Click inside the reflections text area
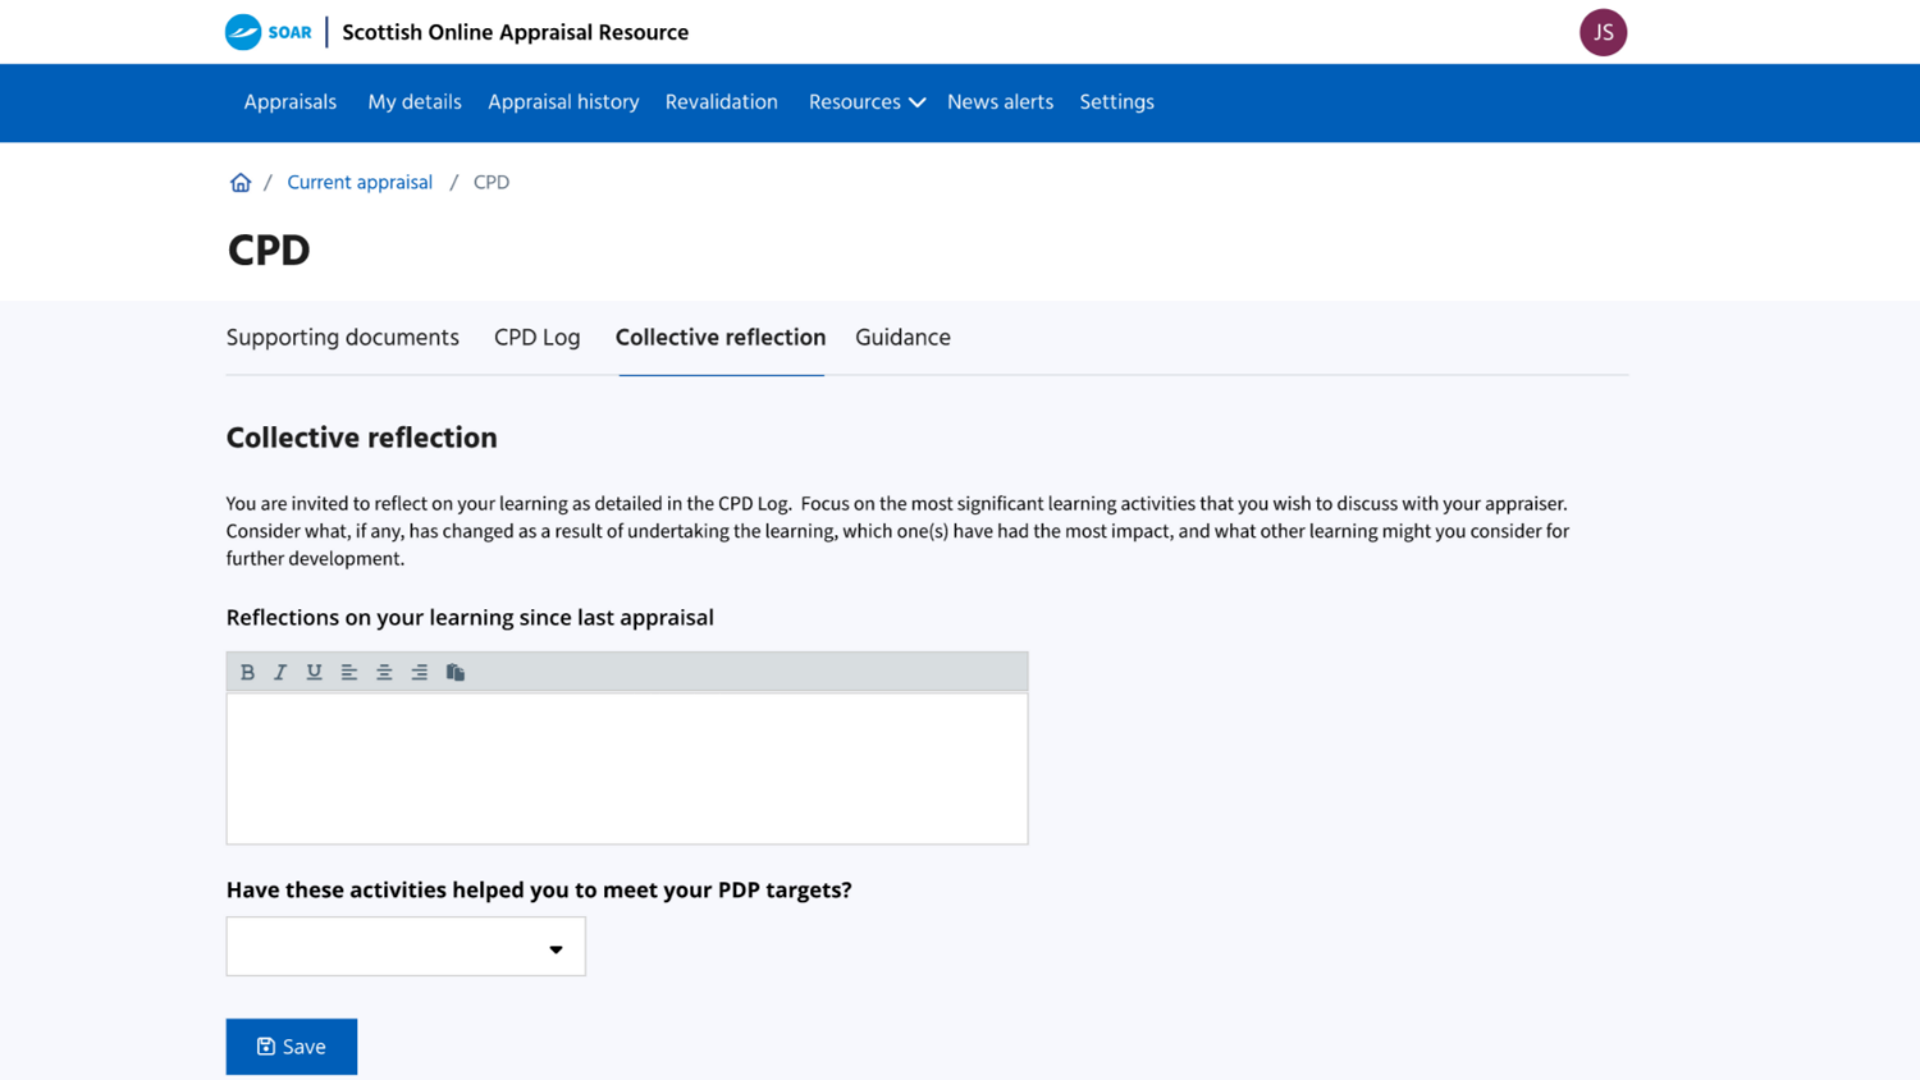The image size is (1920, 1080). click(x=627, y=768)
